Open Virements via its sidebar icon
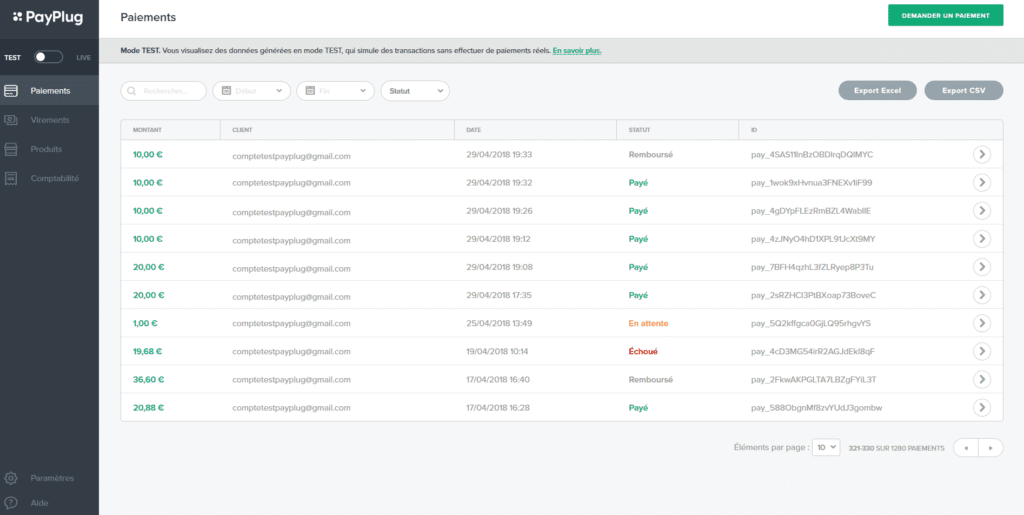 click(x=11, y=120)
